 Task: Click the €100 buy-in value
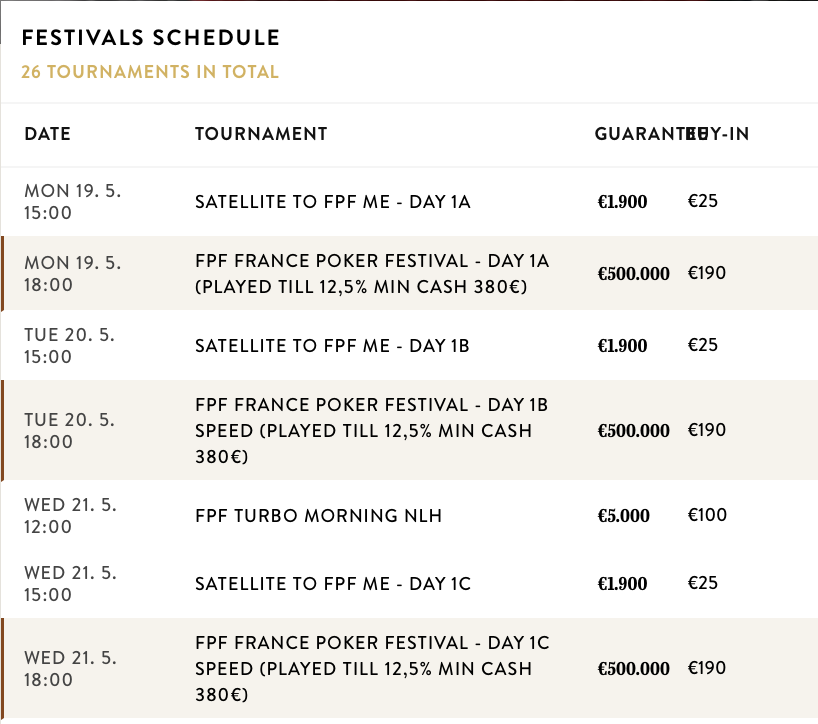[x=707, y=515]
